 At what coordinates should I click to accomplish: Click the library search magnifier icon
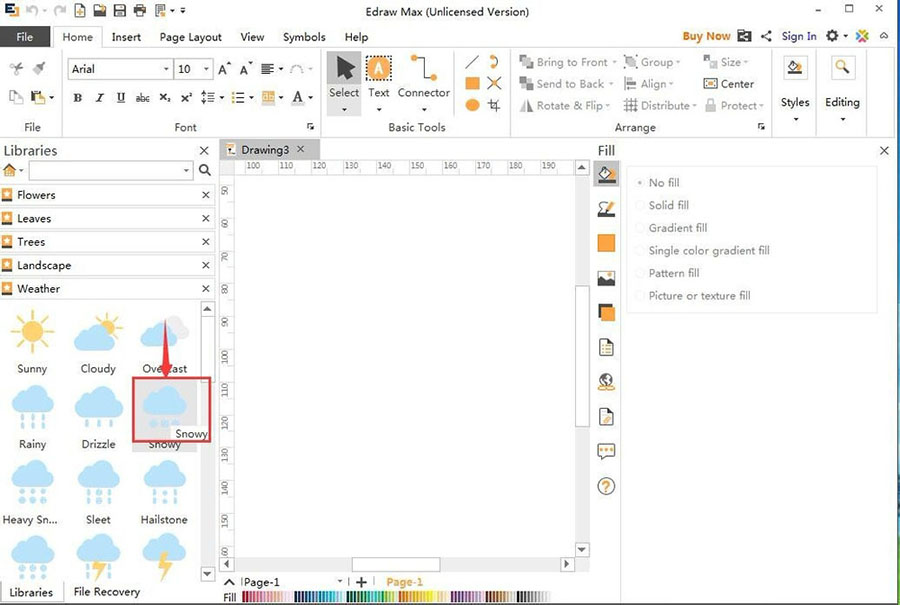point(205,171)
